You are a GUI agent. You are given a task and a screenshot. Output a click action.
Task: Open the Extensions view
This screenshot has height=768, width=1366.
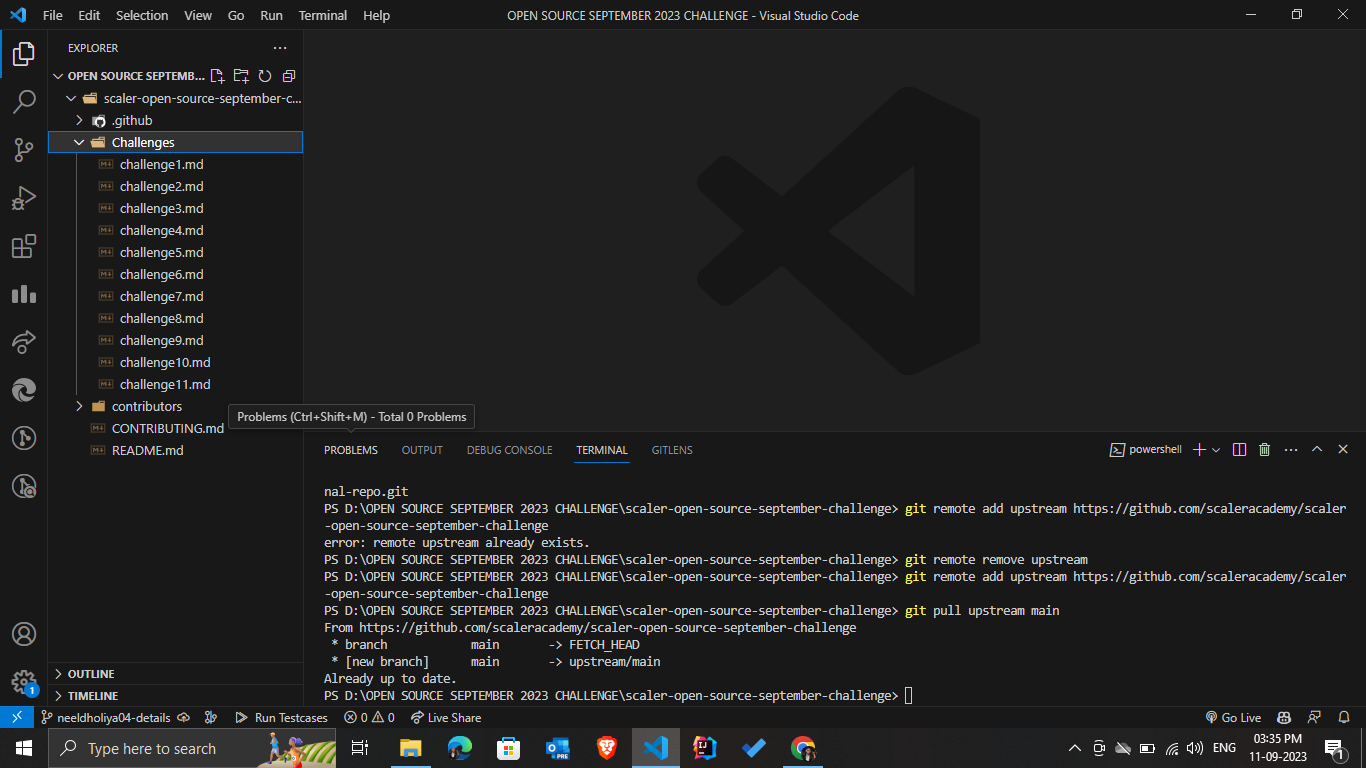click(24, 247)
